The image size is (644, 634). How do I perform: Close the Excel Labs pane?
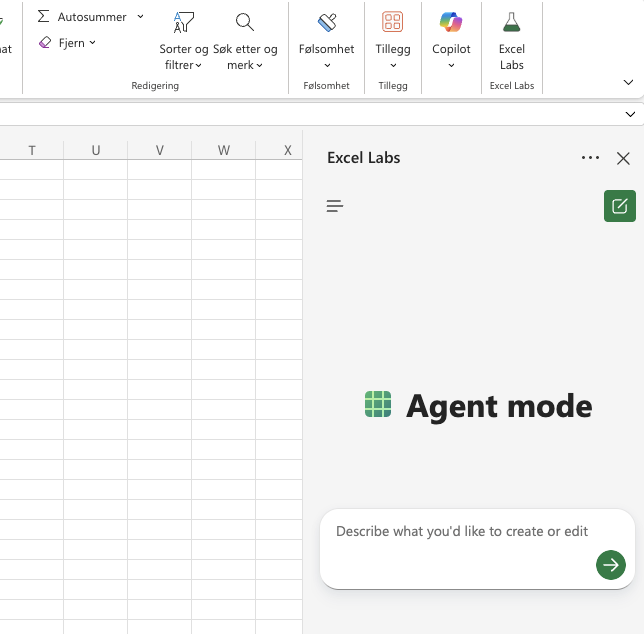pos(623,158)
